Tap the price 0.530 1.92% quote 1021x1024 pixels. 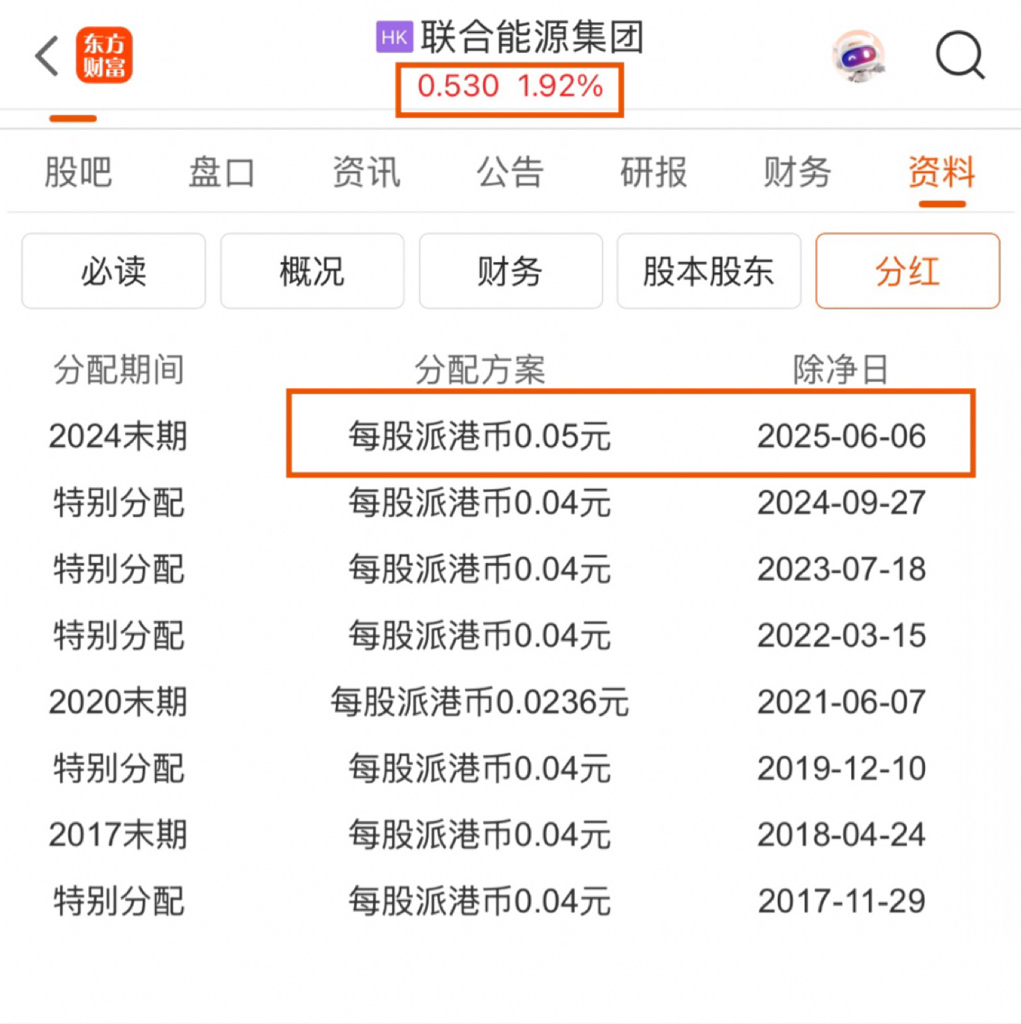pyautogui.click(x=510, y=86)
